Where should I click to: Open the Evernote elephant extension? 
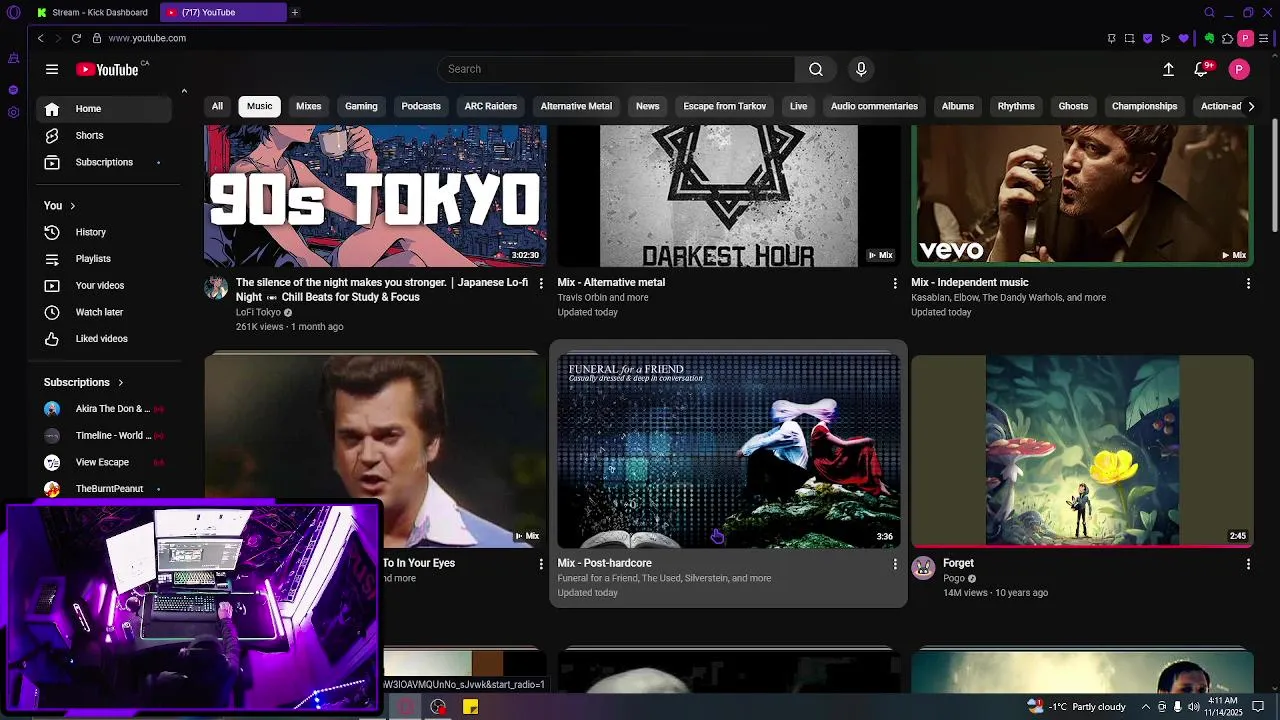coord(1209,38)
